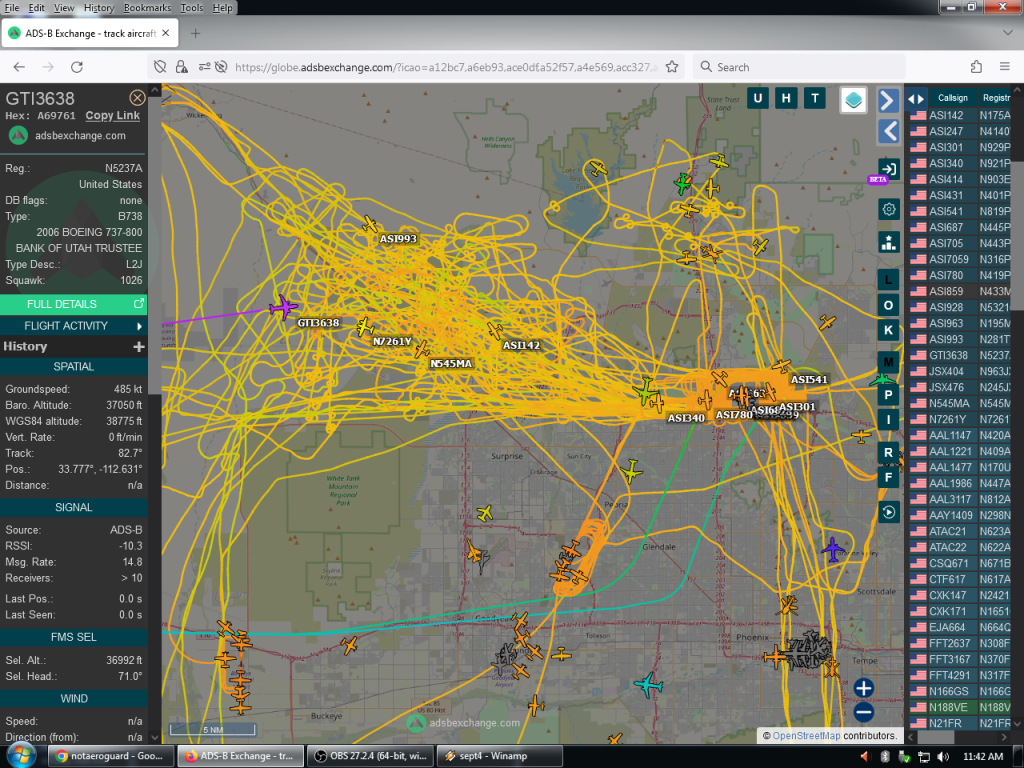Image resolution: width=1024 pixels, height=768 pixels.
Task: Toggle aircraft table width arrows
Action: (x=916, y=99)
